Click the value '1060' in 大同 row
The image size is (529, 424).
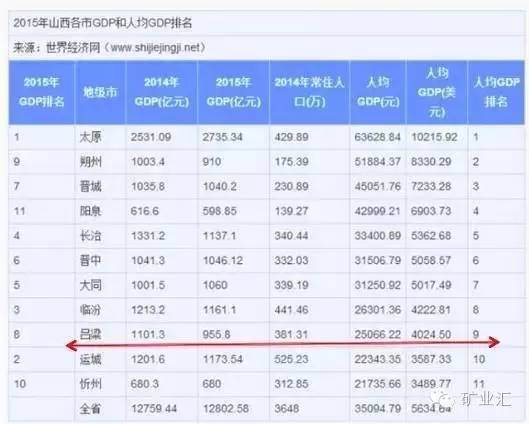point(215,285)
